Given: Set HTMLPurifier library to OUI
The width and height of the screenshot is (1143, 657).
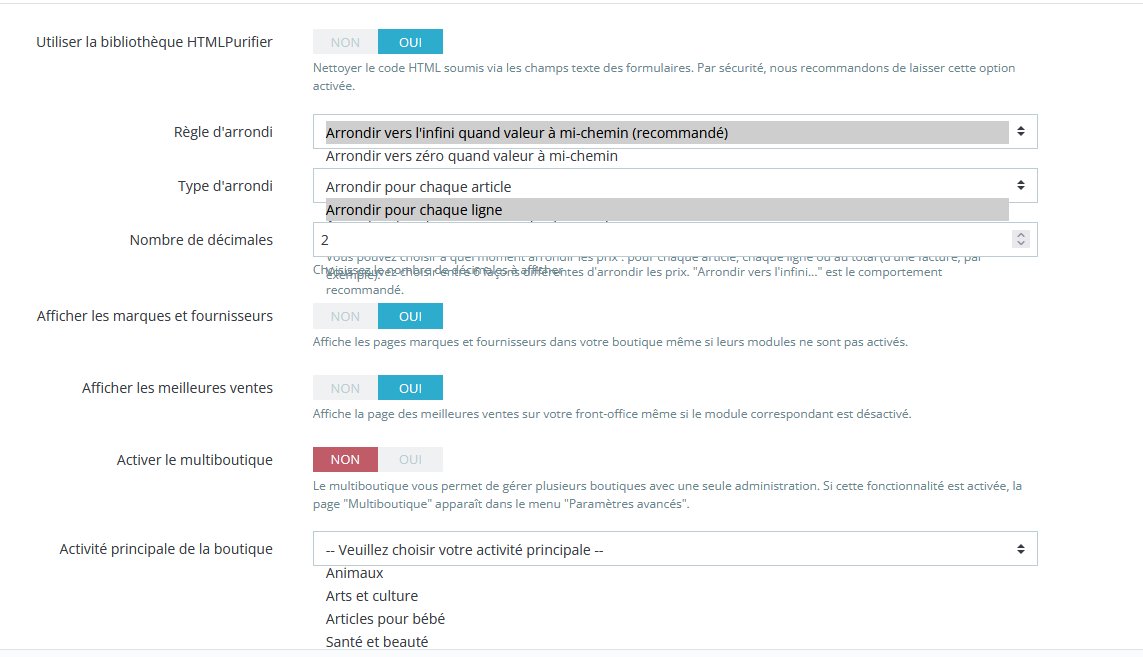Looking at the screenshot, I should pyautogui.click(x=410, y=42).
